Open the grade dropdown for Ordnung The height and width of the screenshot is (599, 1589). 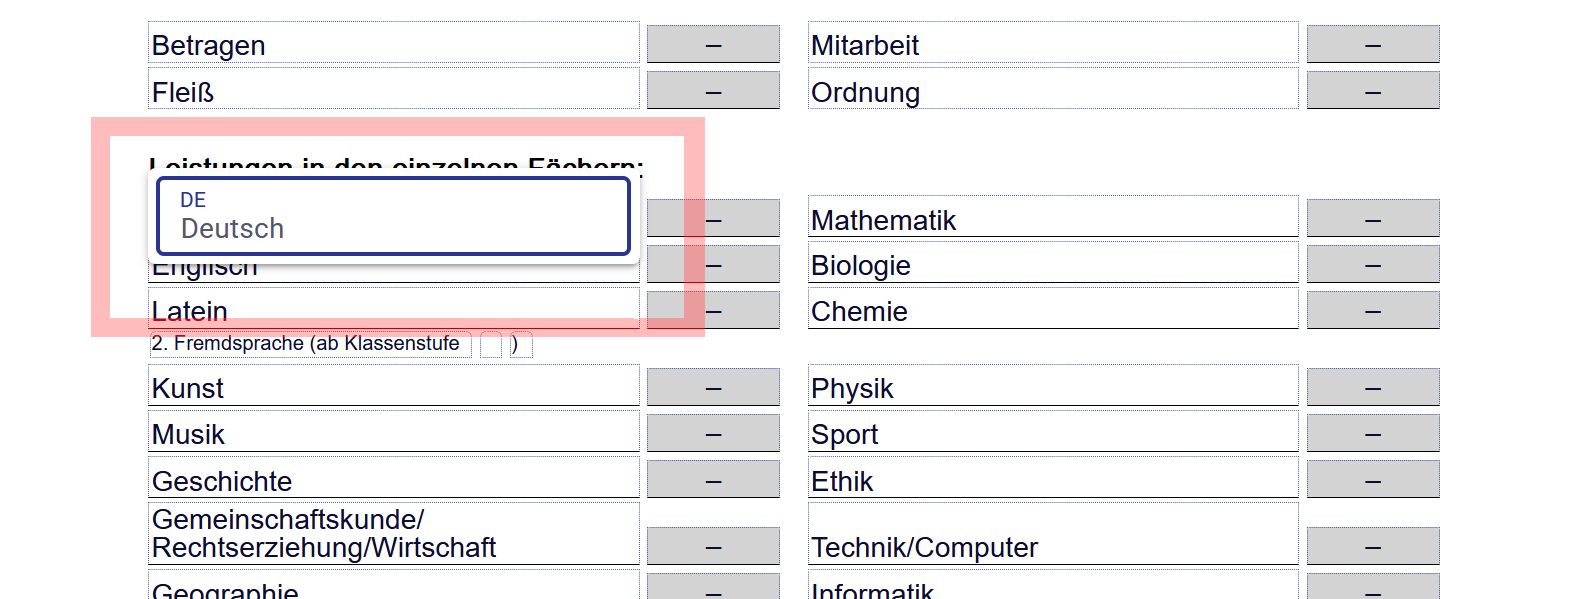click(1373, 91)
